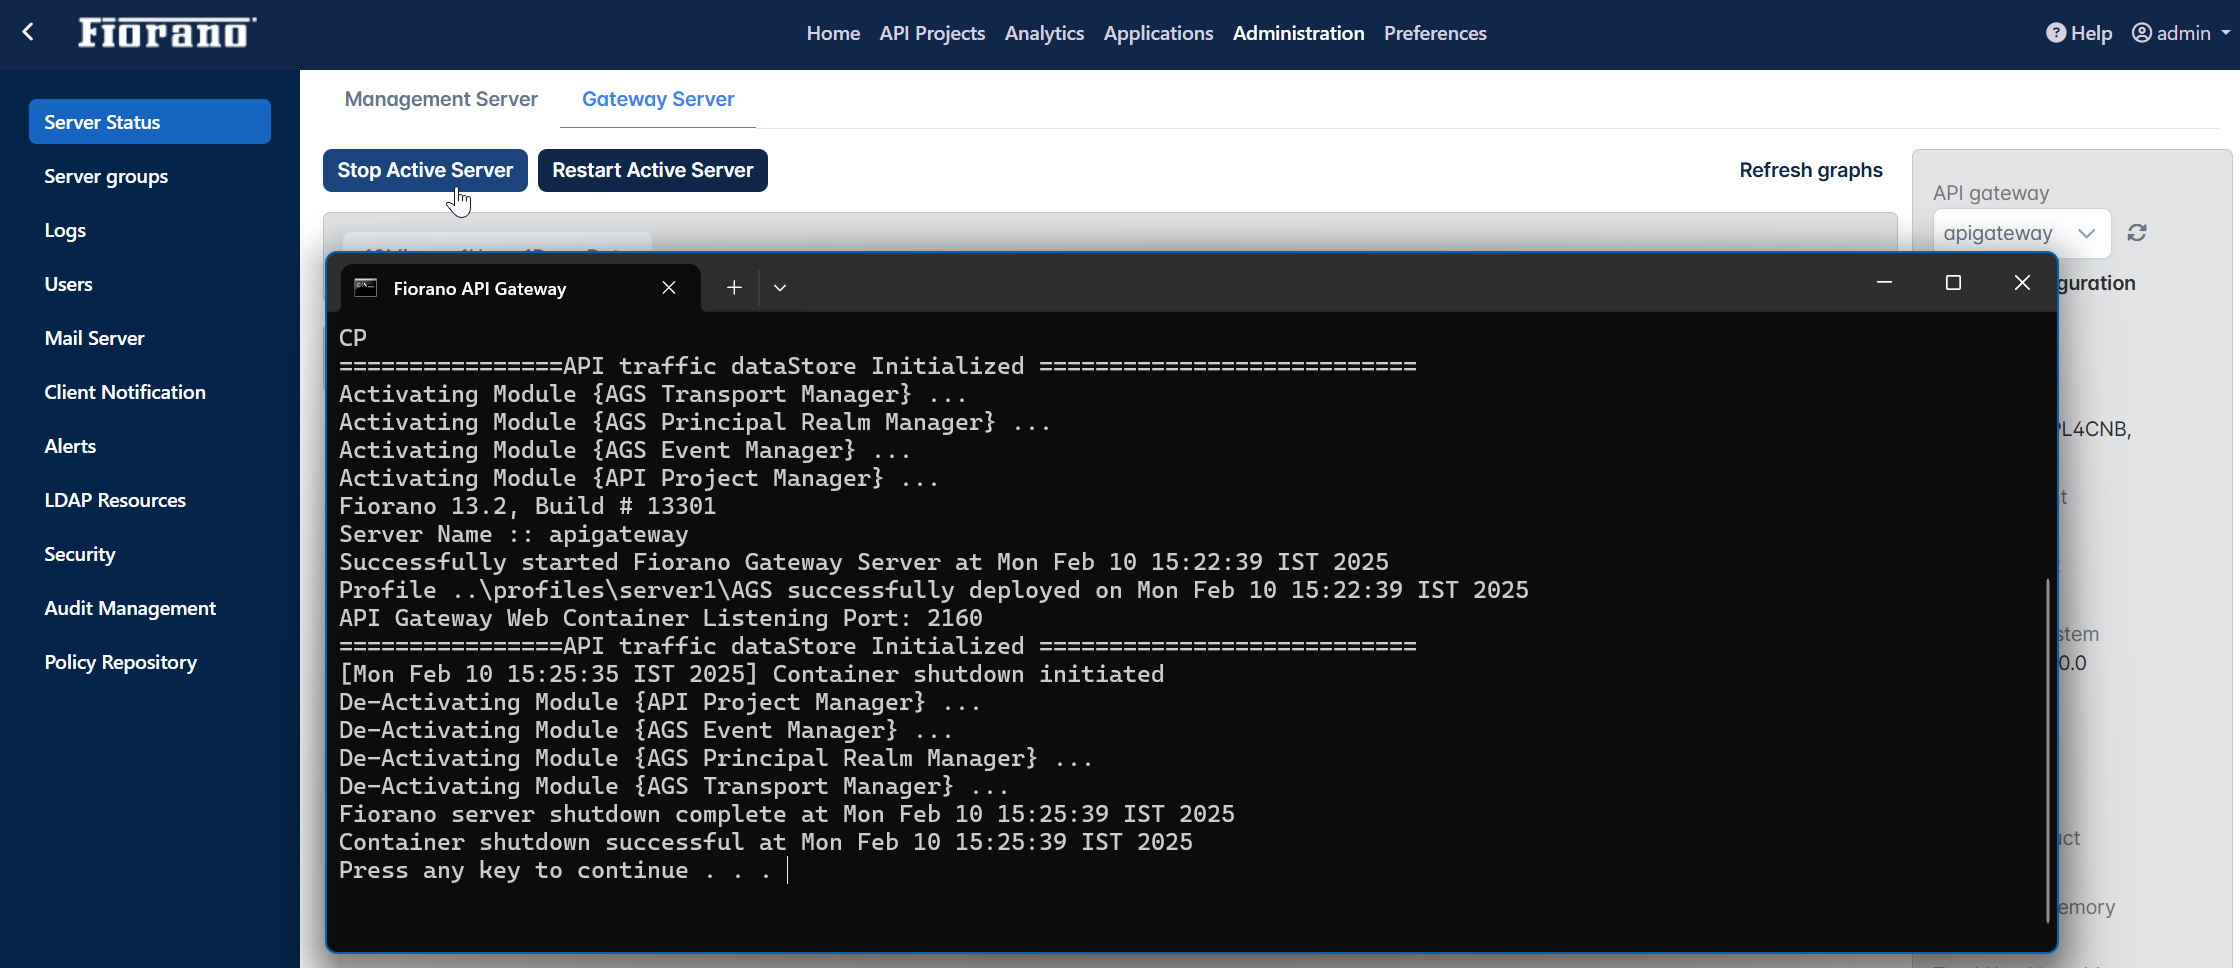Viewport: 2240px width, 968px height.
Task: Refresh the API gateway list icon
Action: click(x=2137, y=233)
